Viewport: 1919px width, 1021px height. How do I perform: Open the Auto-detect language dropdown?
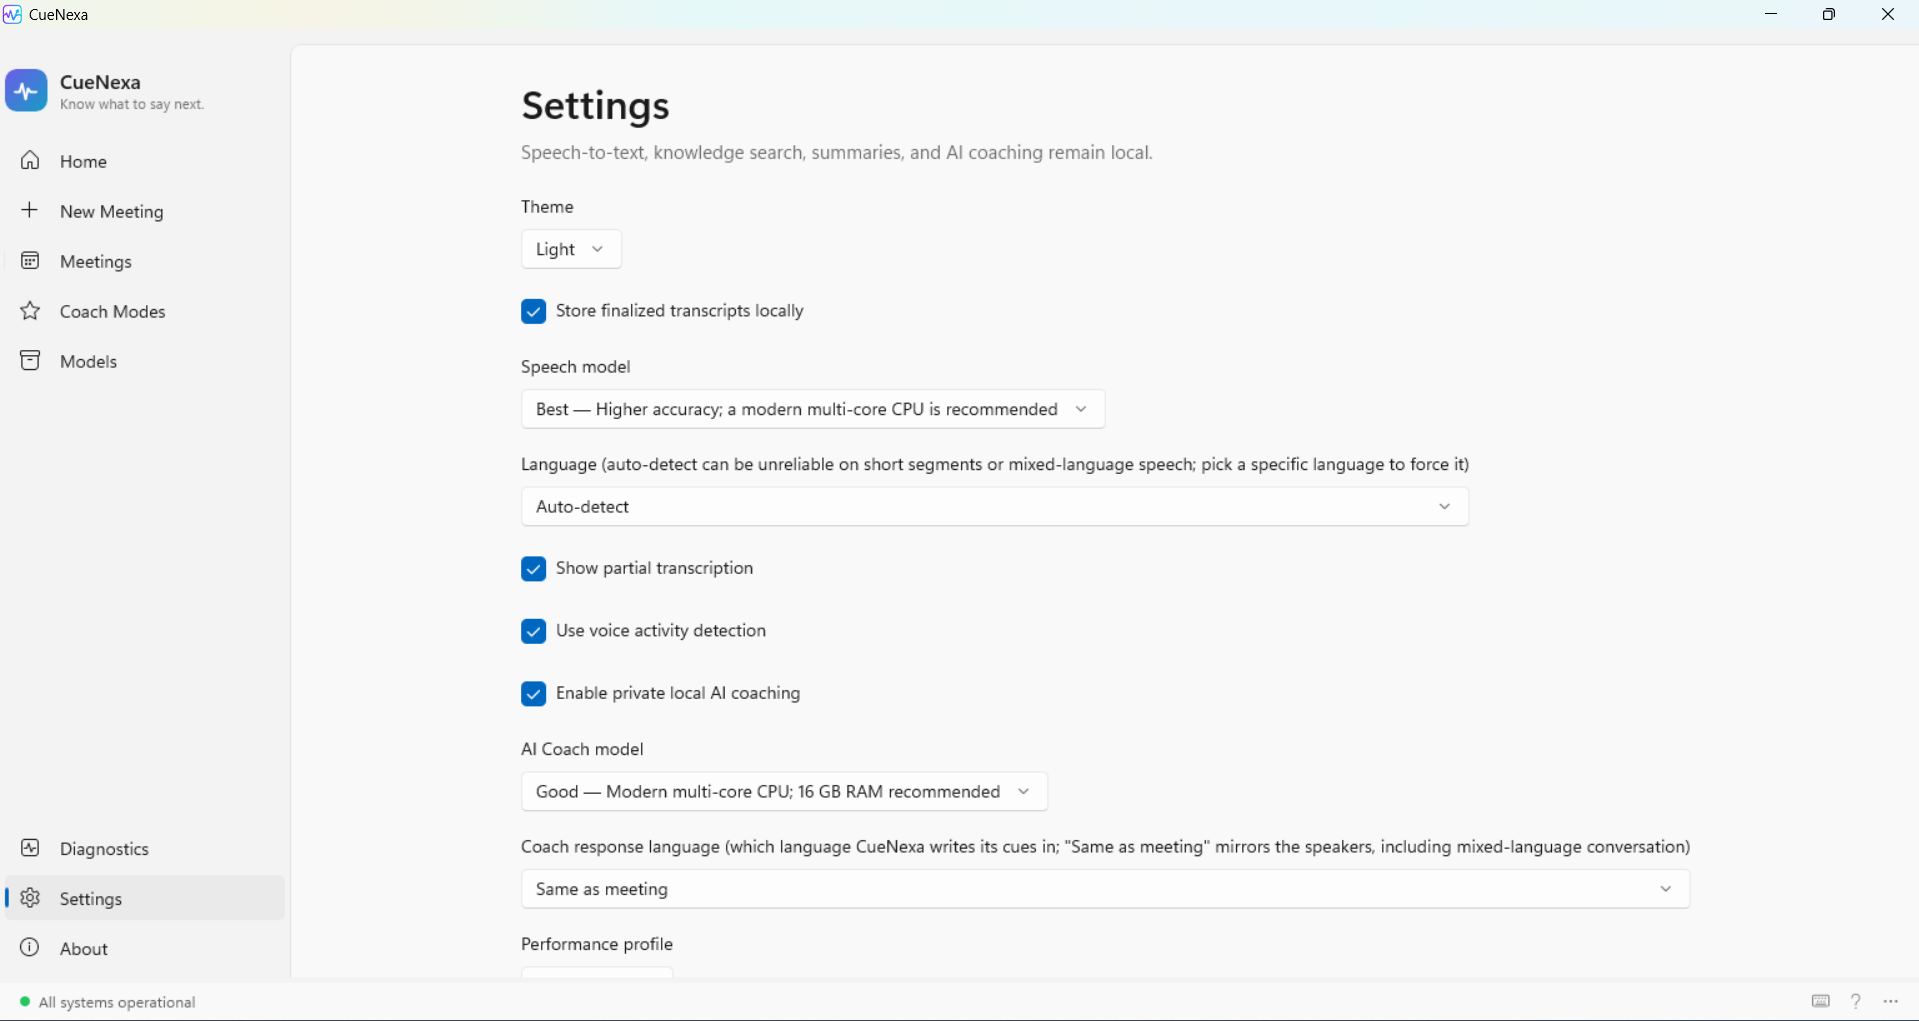click(x=995, y=507)
